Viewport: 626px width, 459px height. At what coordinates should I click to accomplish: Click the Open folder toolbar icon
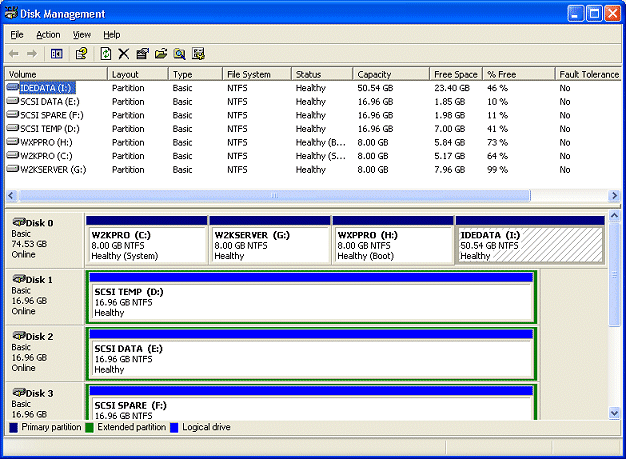point(161,53)
